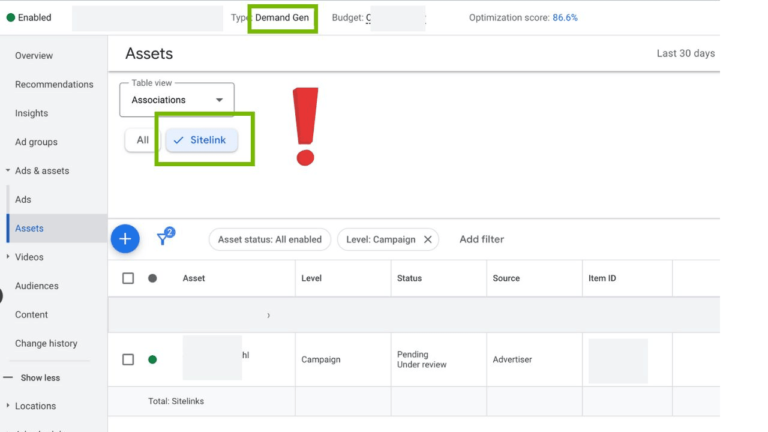Open Content page
The image size is (768, 432).
pos(31,314)
